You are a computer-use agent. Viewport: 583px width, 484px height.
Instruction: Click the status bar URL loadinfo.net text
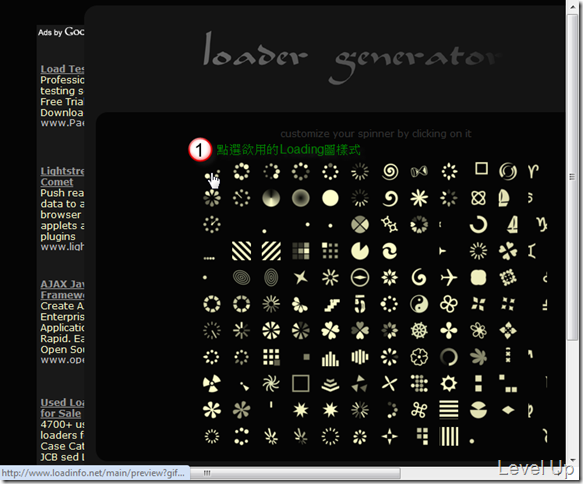coord(93,473)
